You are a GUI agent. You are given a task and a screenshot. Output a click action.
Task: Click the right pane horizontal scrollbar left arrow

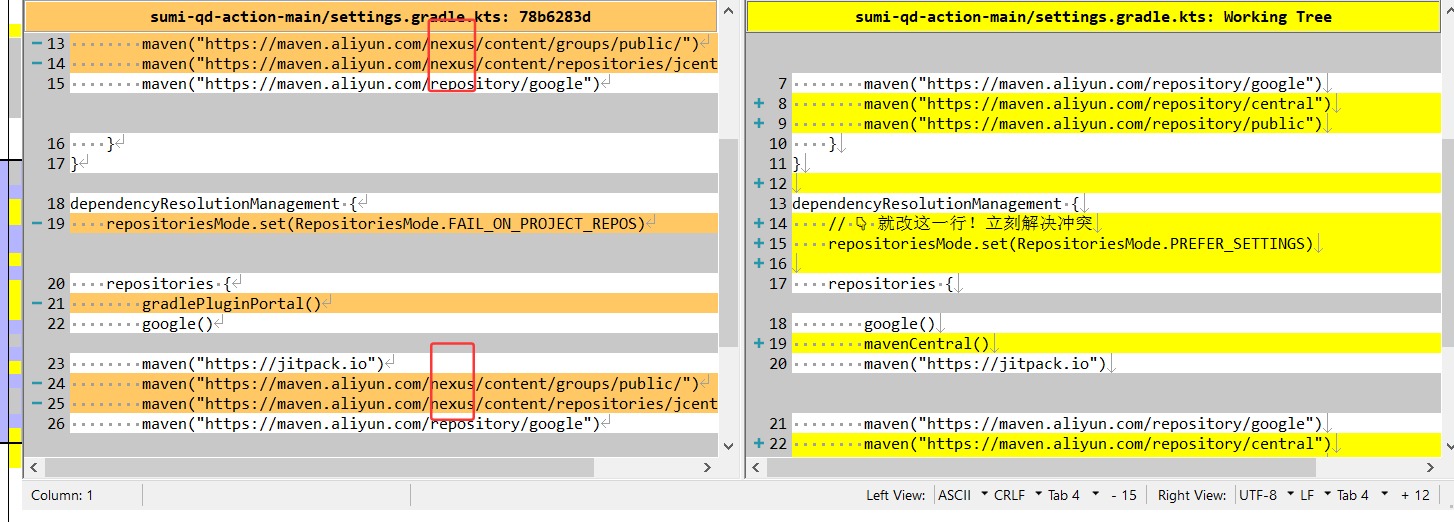point(756,467)
